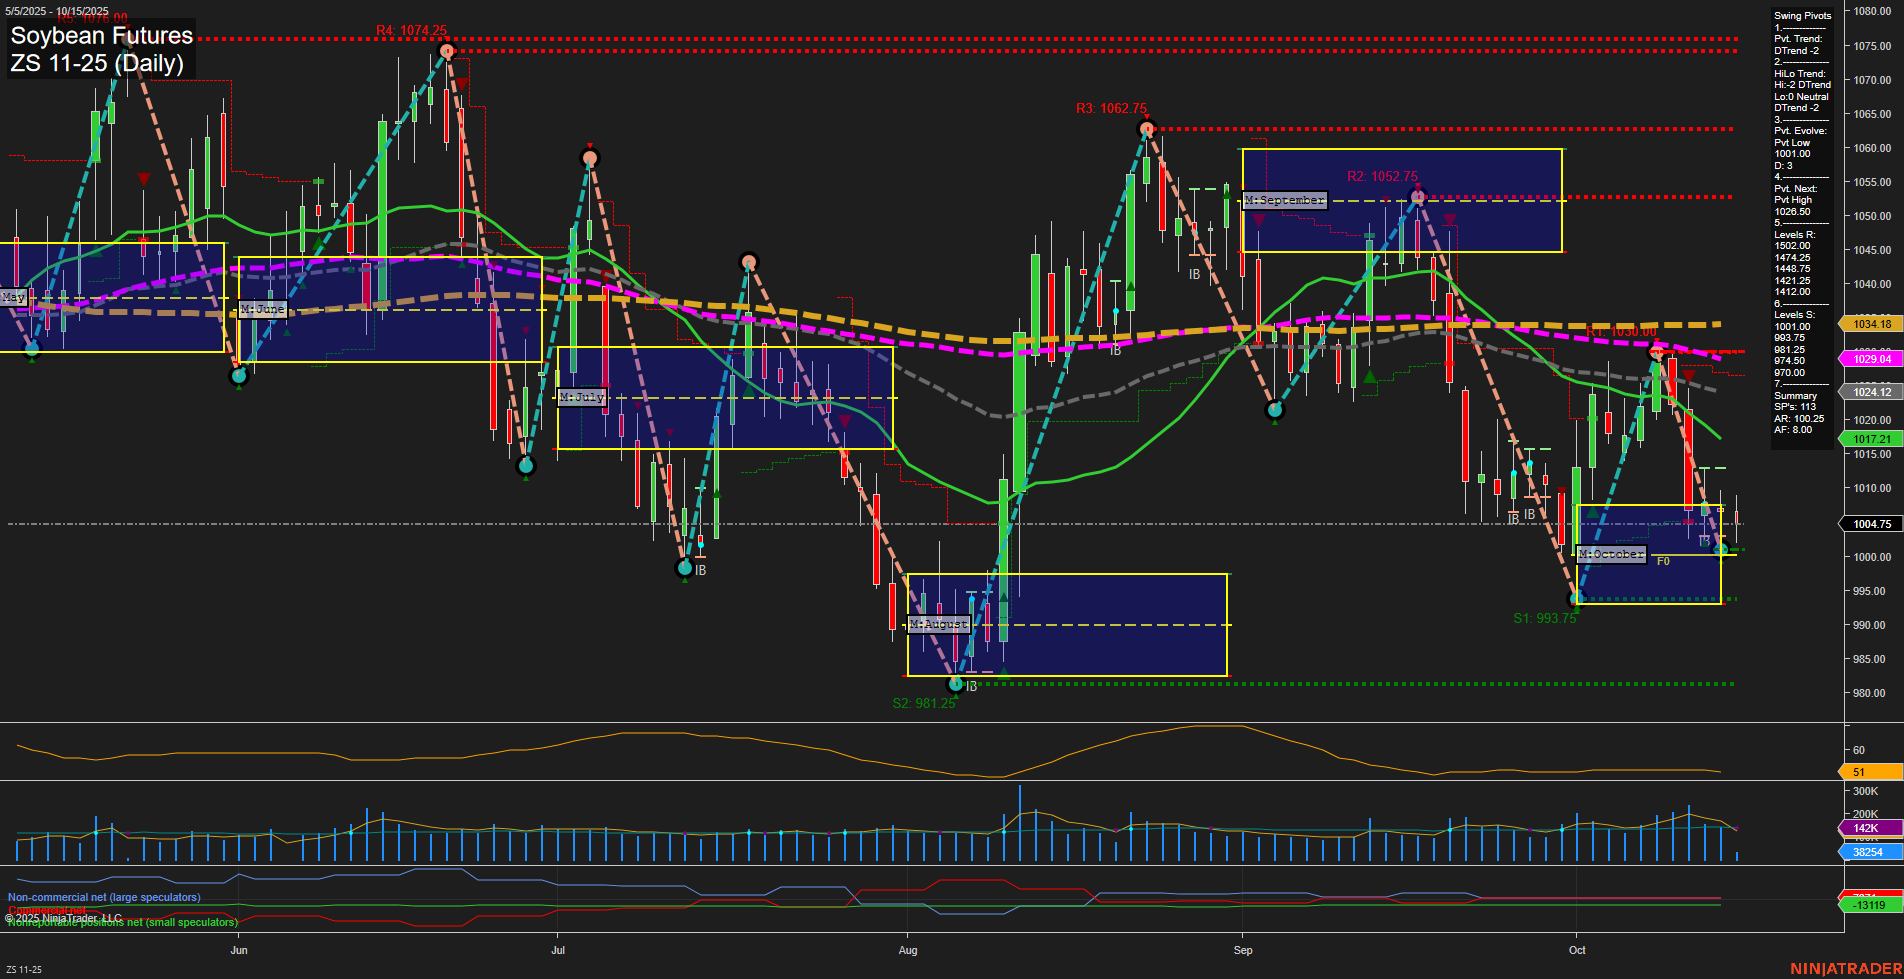Toggle Non-commercial net (large speculators) series
This screenshot has width=1904, height=979.
103,897
